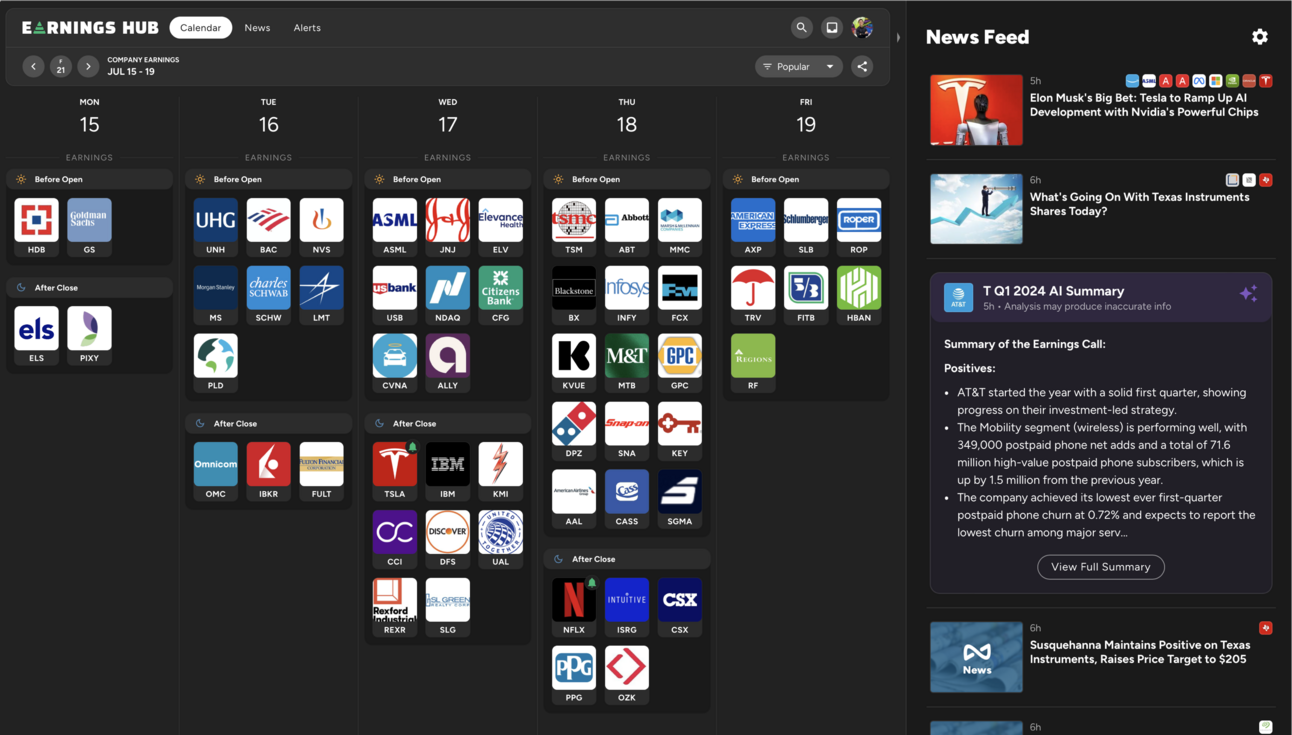Open News Feed settings gear
The image size is (1292, 735).
1259,37
